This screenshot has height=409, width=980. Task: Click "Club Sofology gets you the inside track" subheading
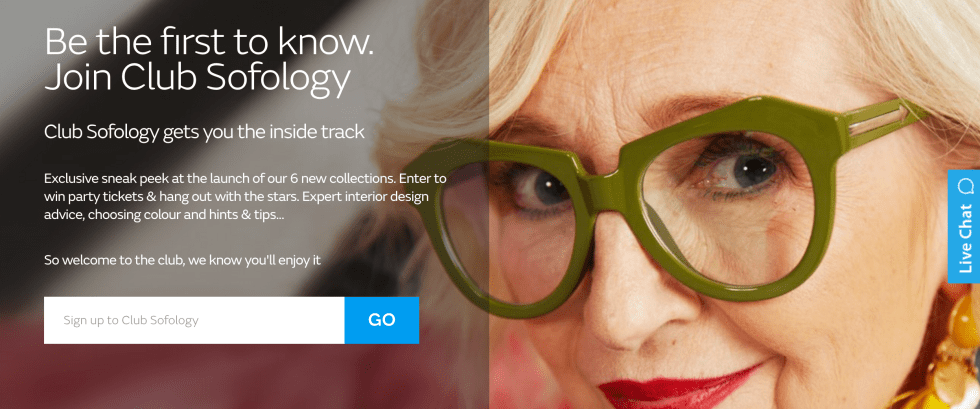pos(204,132)
